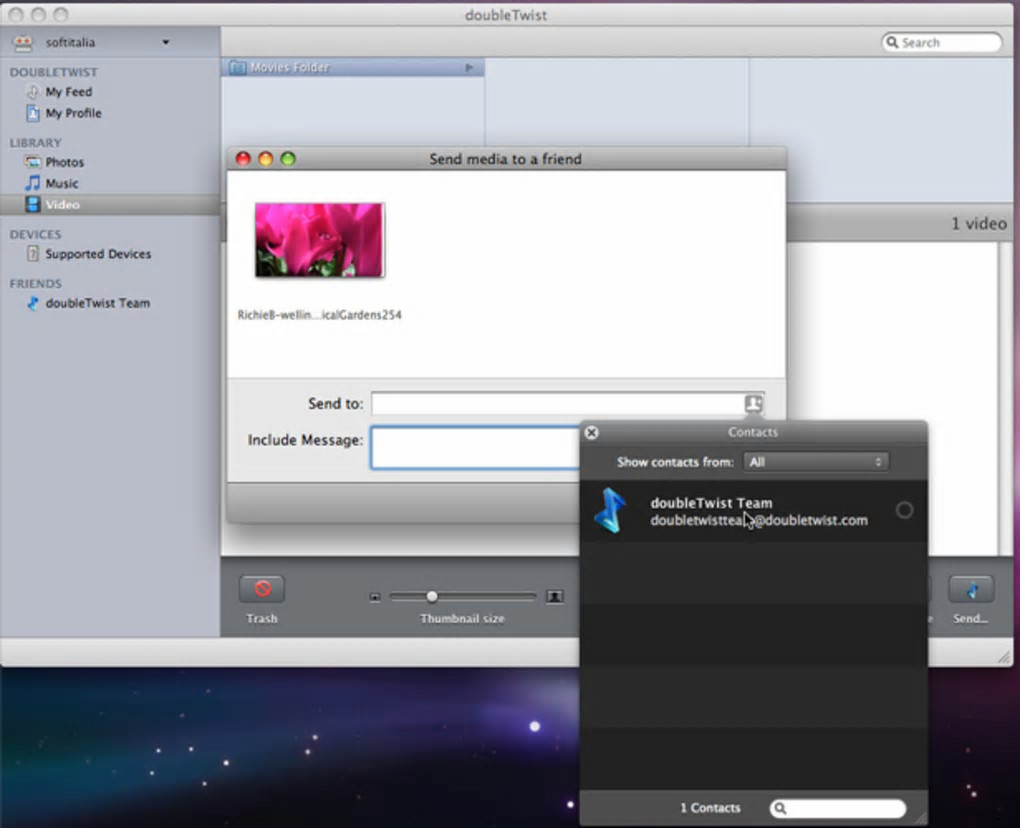Click the large thumbnail icon by the slider
The image size is (1020, 828).
point(554,596)
